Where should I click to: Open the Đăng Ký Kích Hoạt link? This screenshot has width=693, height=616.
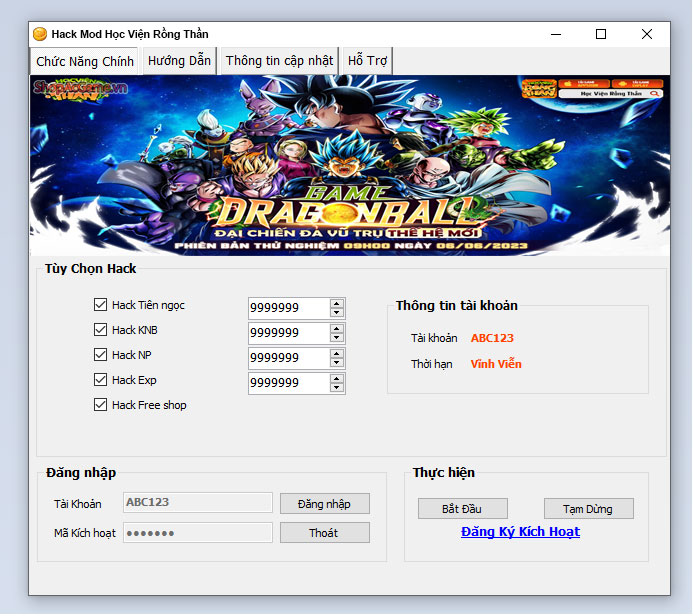(x=520, y=532)
